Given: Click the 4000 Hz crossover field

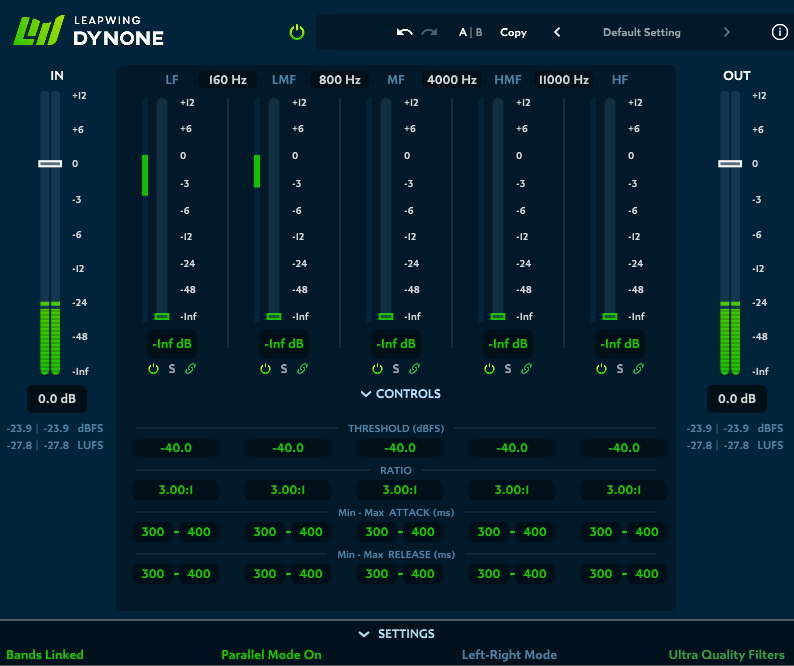Looking at the screenshot, I should tap(452, 80).
